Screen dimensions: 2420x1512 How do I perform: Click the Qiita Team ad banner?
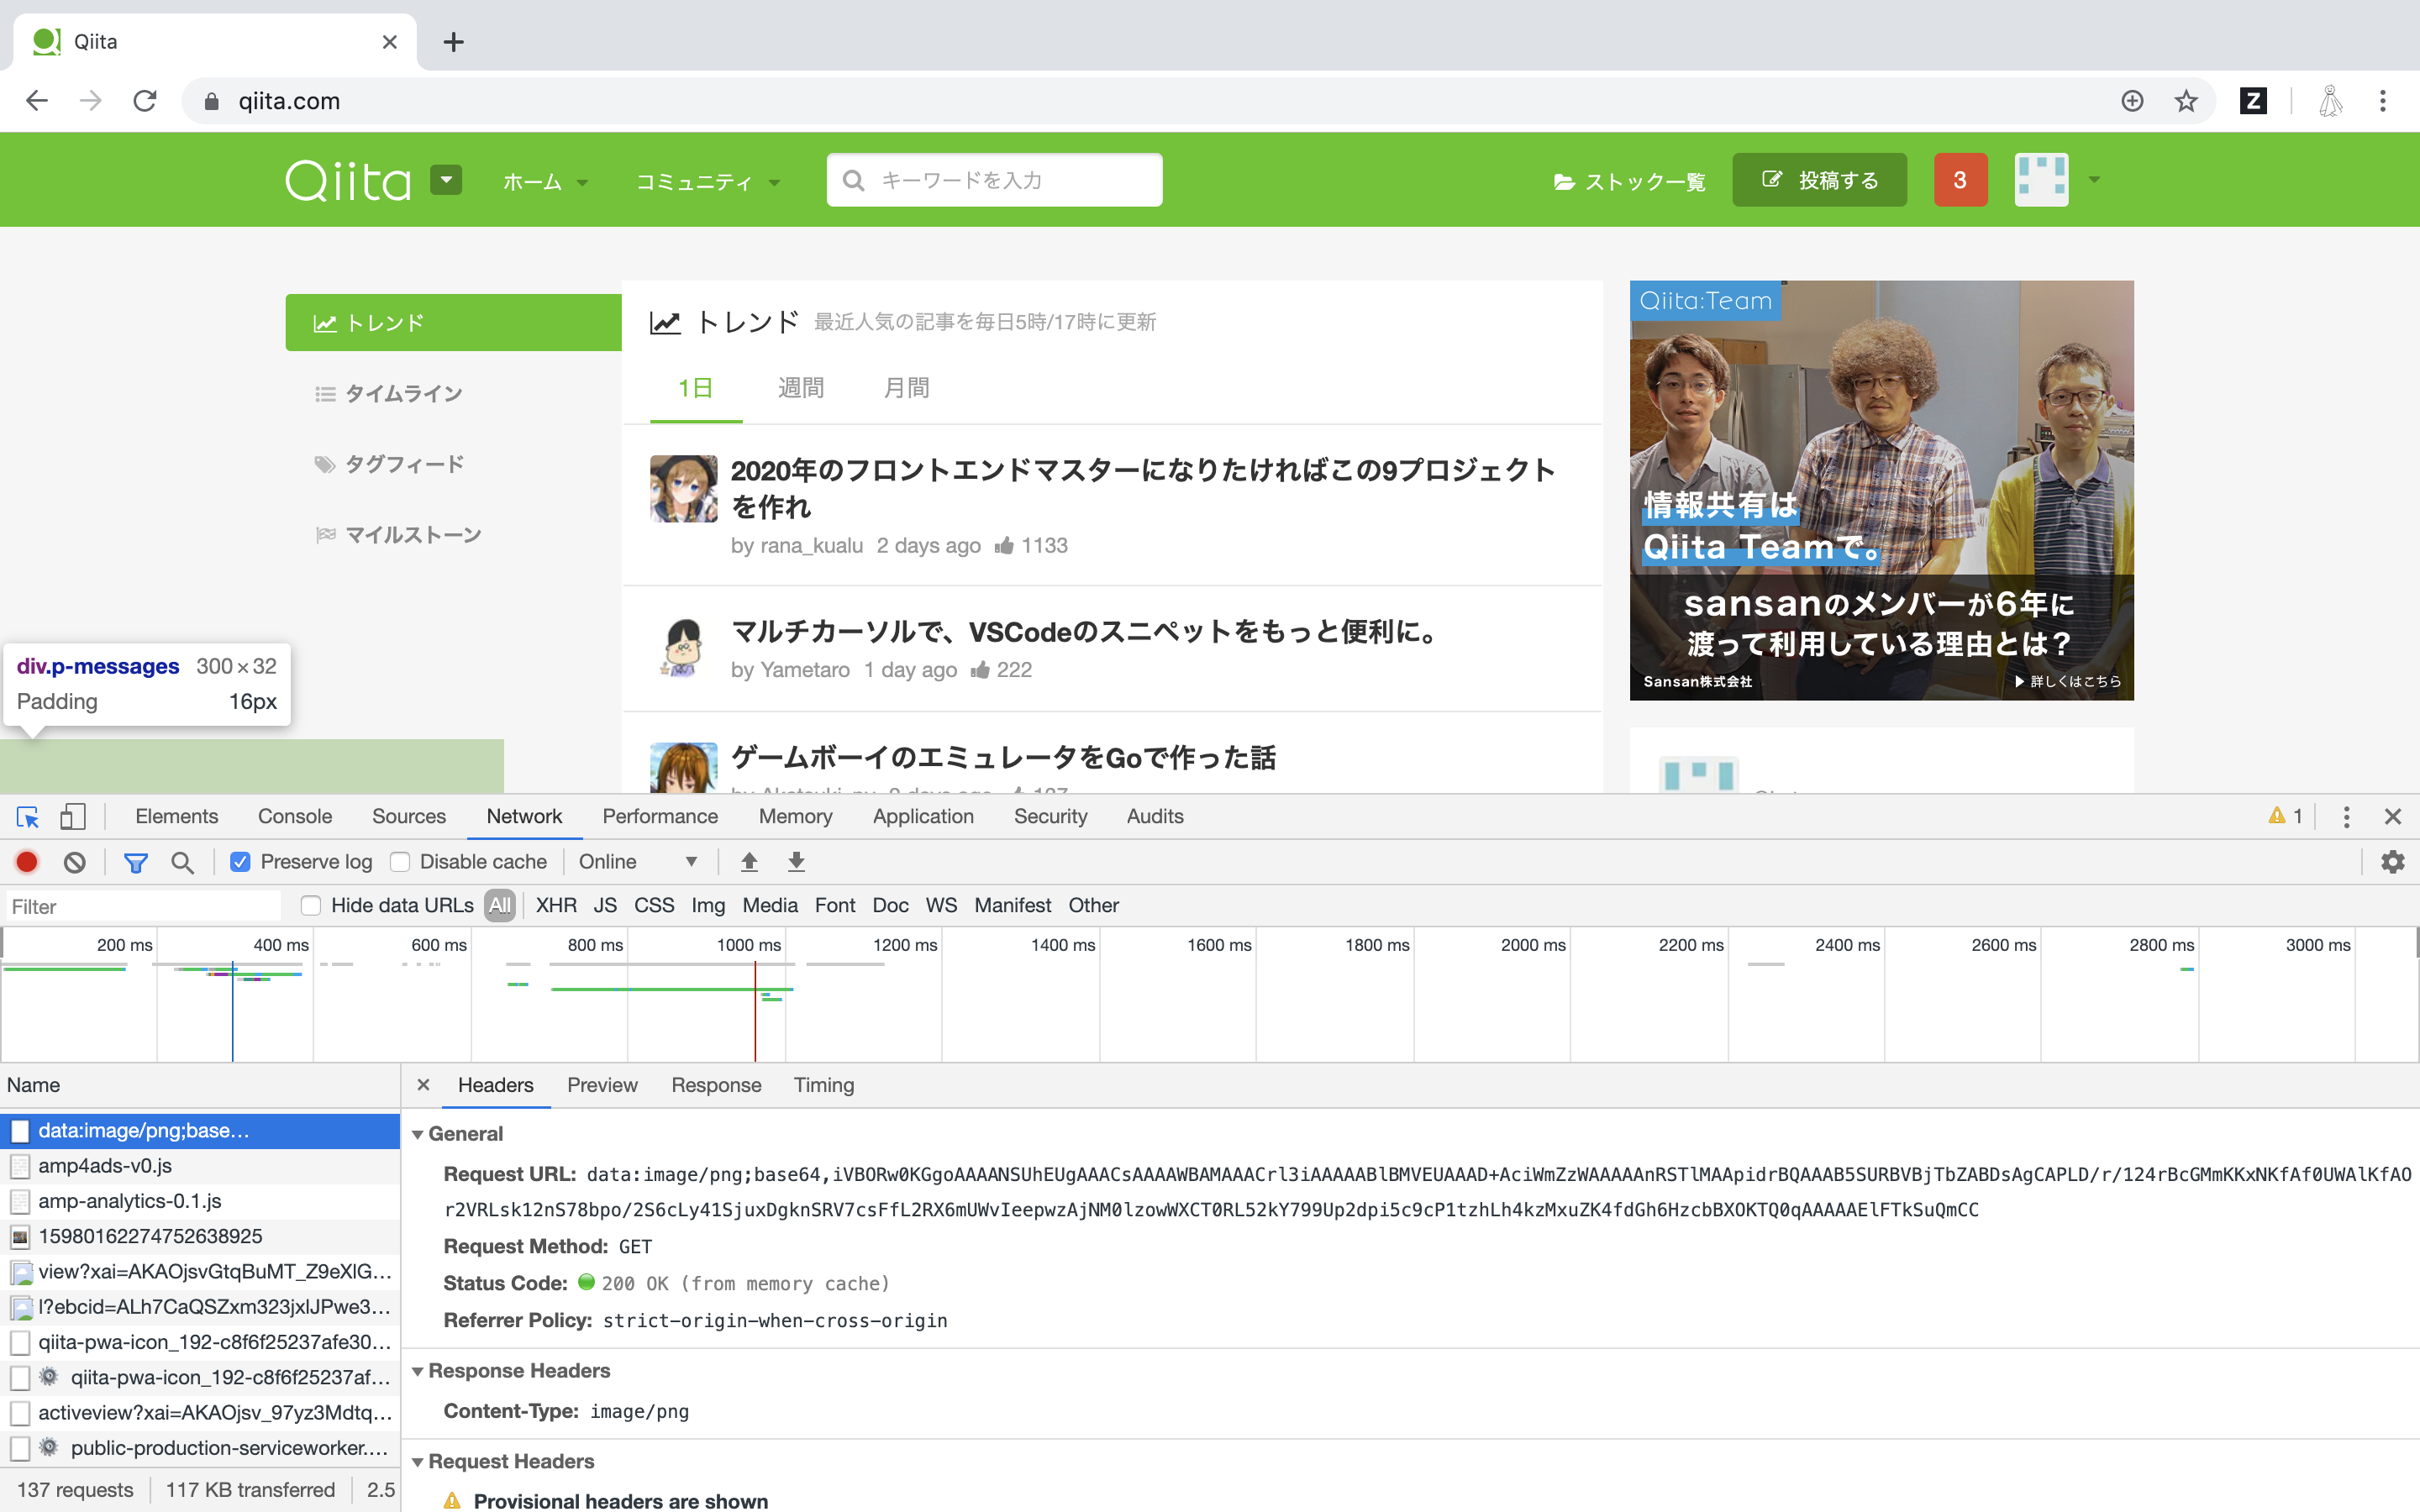1881,490
